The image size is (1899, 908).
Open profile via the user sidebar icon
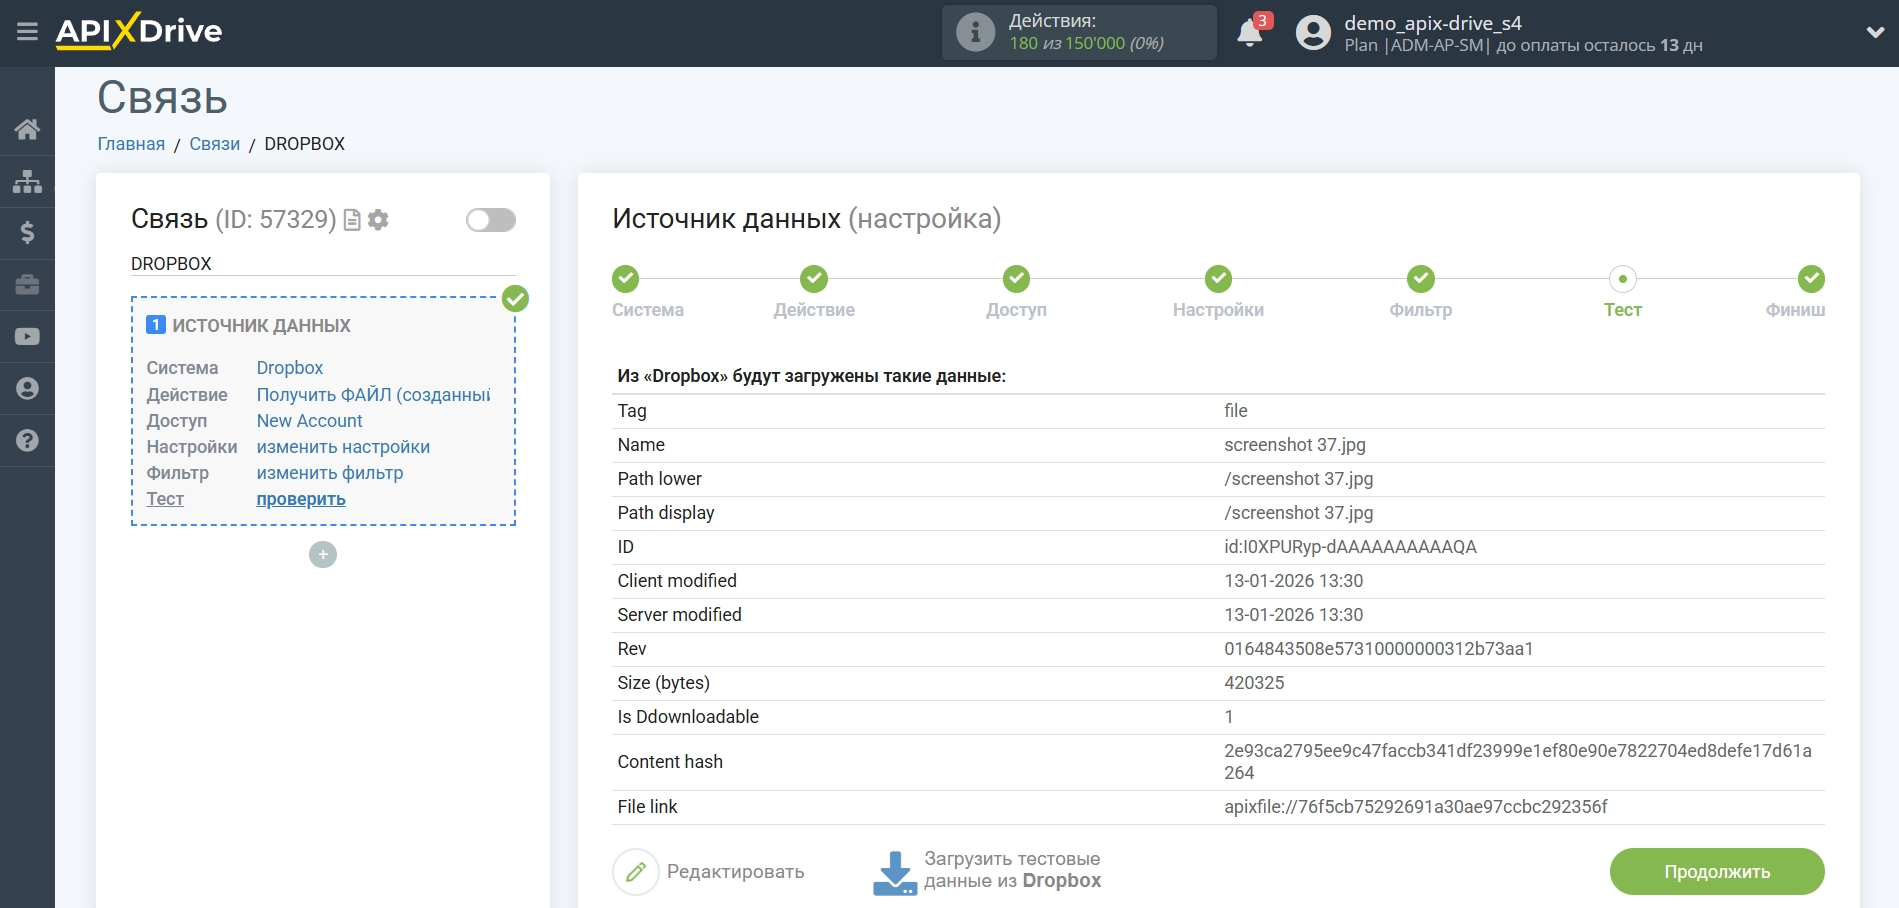[27, 389]
